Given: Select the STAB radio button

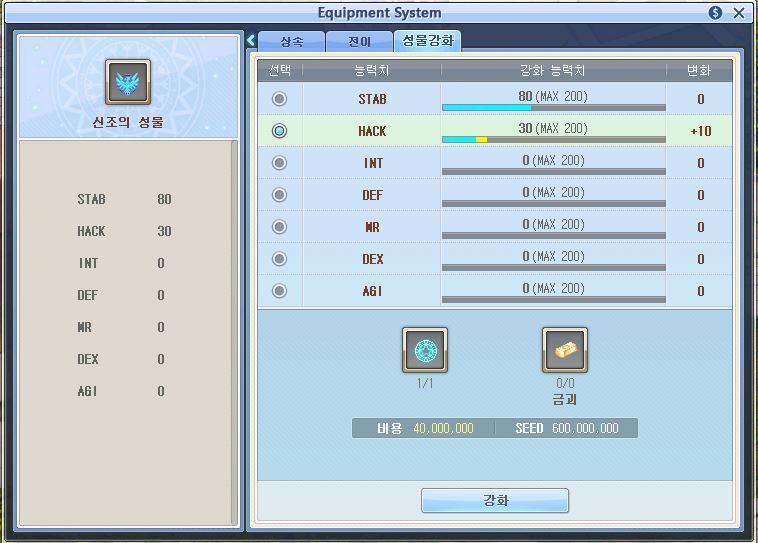Looking at the screenshot, I should (x=279, y=99).
